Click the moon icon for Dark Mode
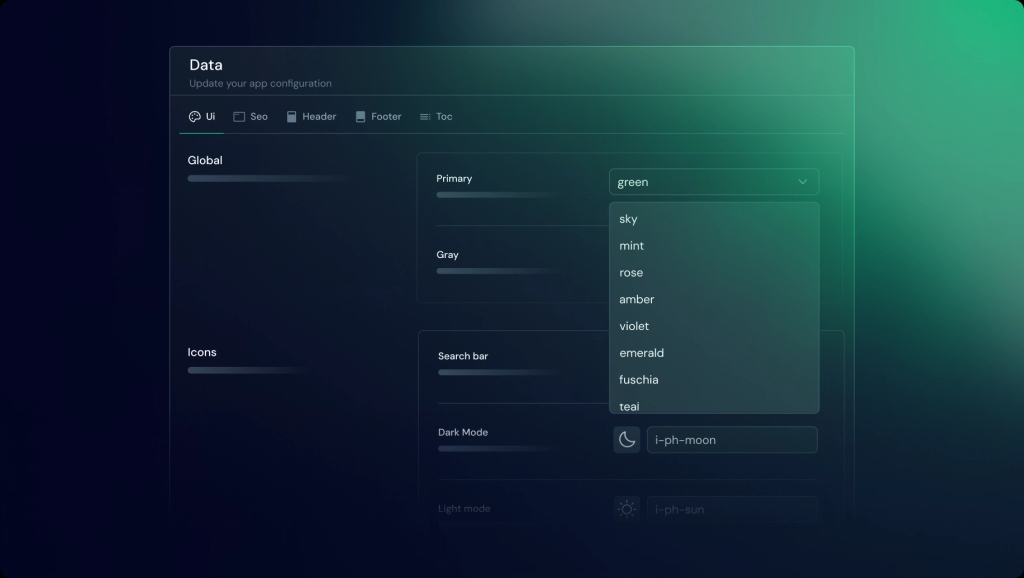The image size is (1024, 578). pos(627,440)
